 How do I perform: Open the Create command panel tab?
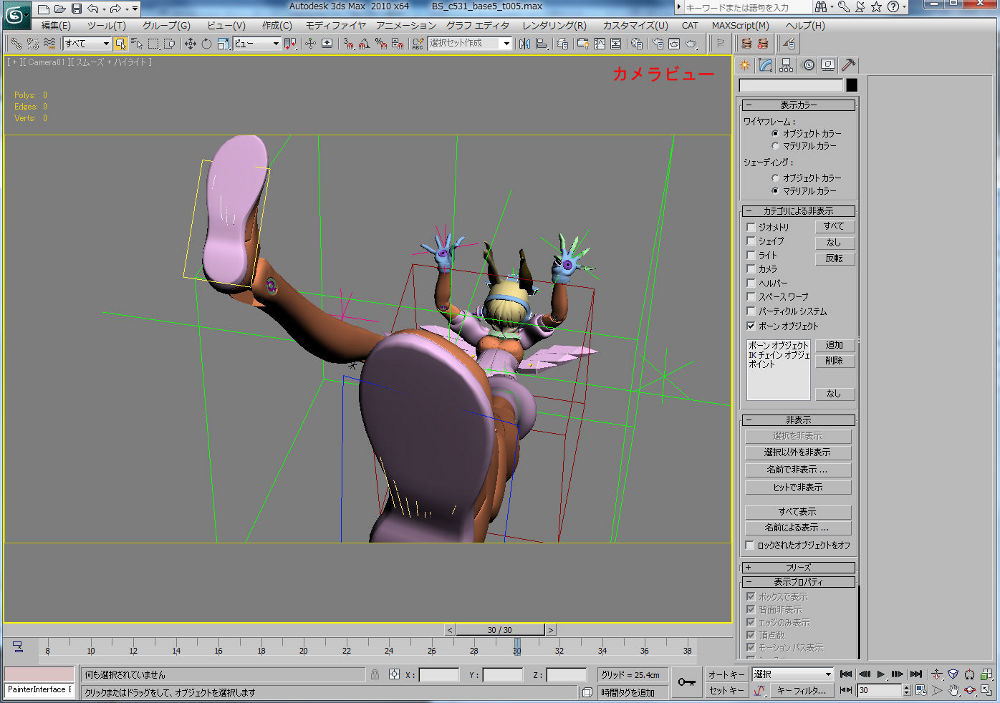pos(744,65)
